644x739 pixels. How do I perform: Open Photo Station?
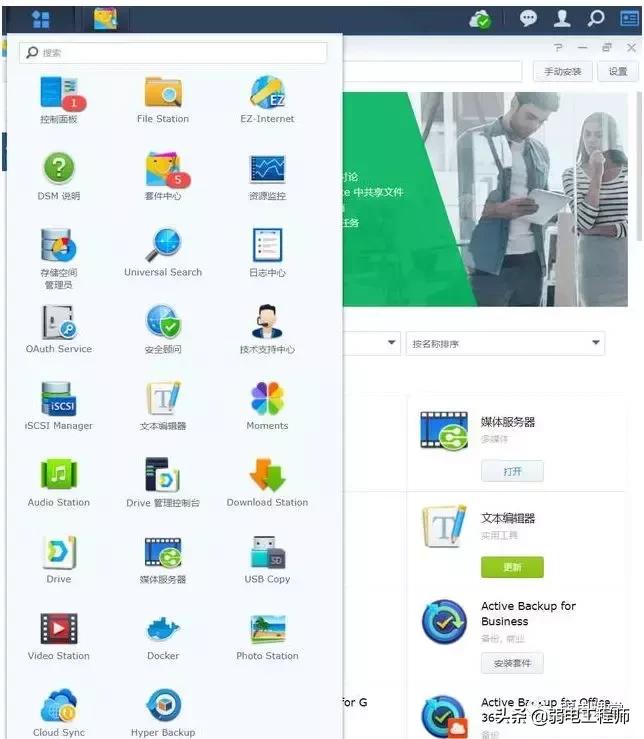coord(267,637)
